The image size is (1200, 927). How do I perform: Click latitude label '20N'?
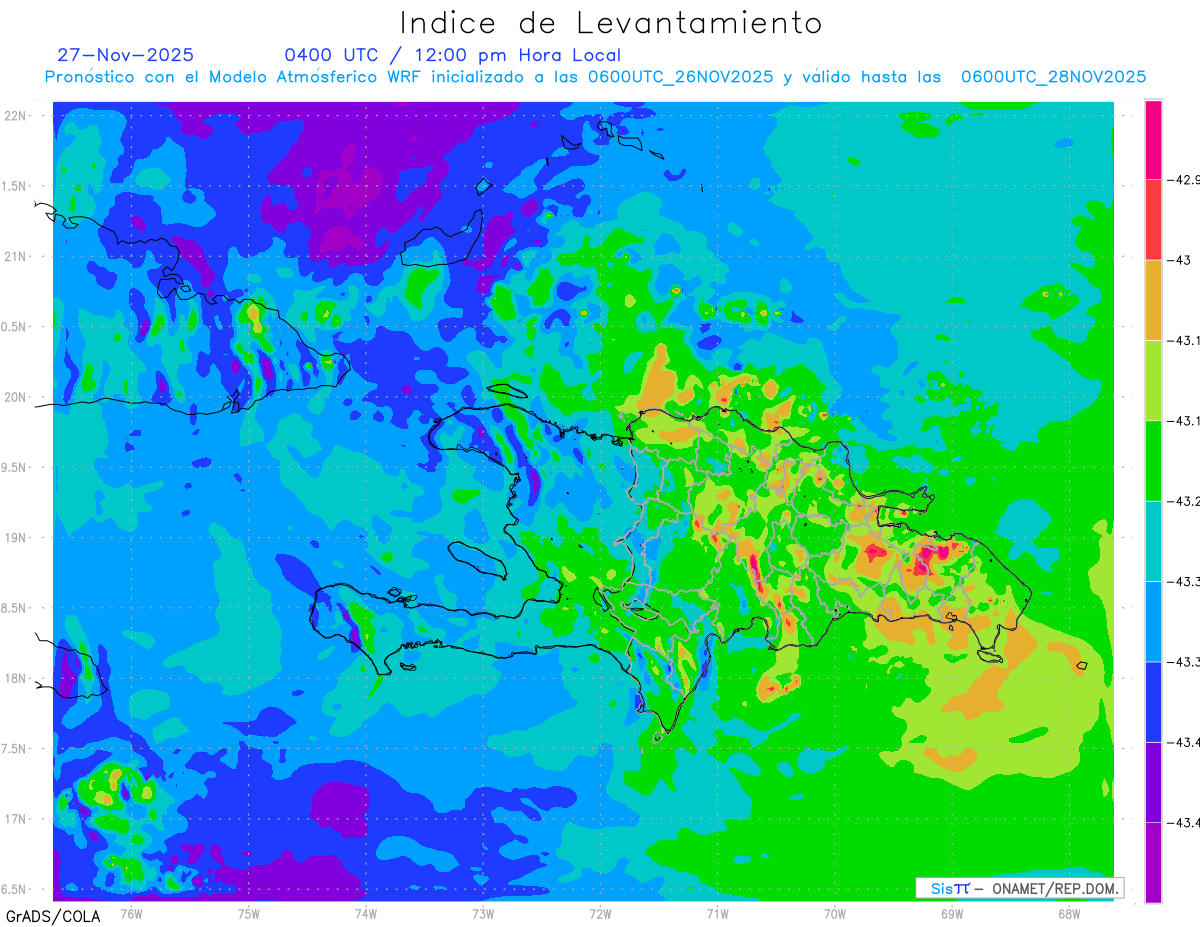[16, 397]
